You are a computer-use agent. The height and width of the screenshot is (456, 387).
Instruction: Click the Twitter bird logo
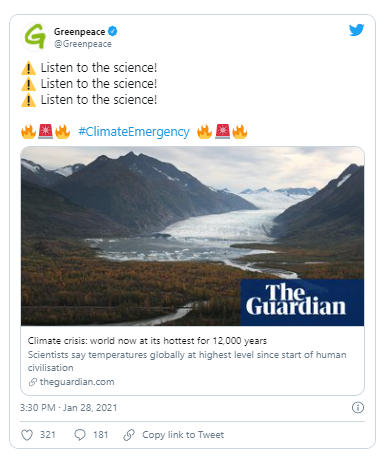(356, 30)
